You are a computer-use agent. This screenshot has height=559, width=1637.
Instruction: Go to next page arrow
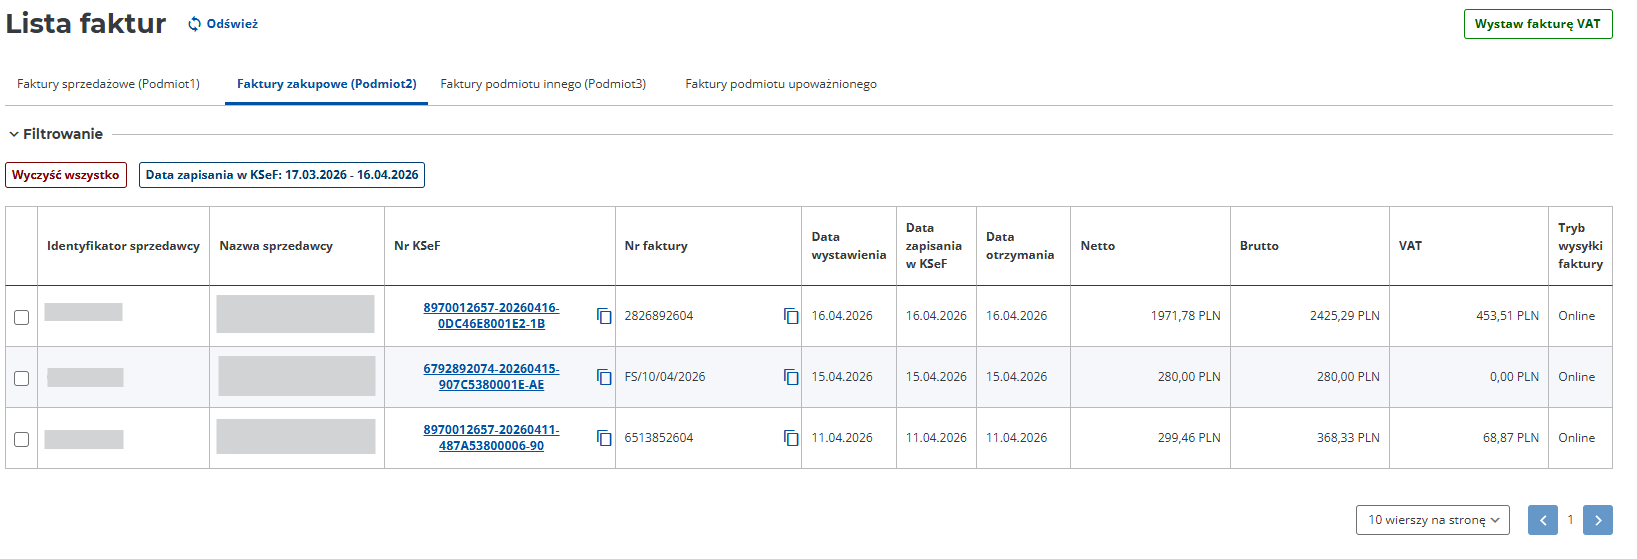(x=1598, y=520)
